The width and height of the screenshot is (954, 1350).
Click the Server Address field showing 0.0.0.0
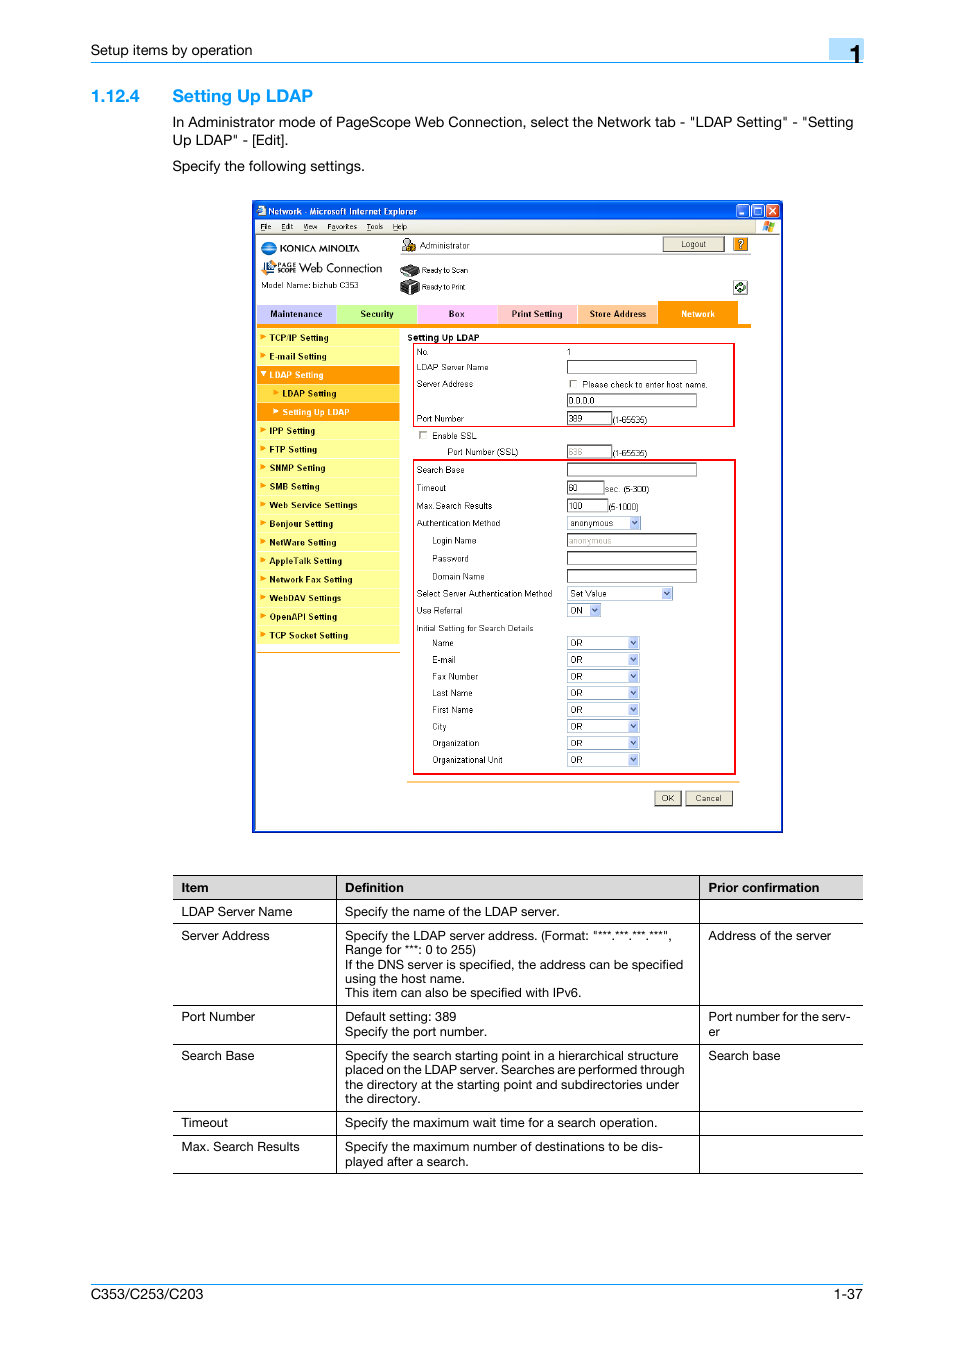pos(632,400)
